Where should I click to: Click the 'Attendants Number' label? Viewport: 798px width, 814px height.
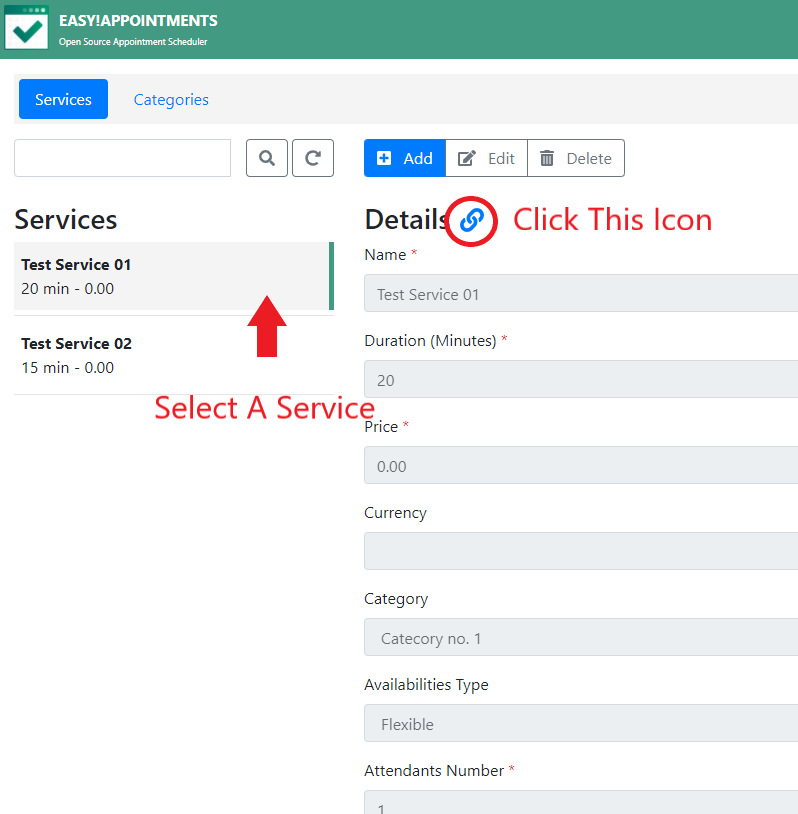tap(434, 771)
